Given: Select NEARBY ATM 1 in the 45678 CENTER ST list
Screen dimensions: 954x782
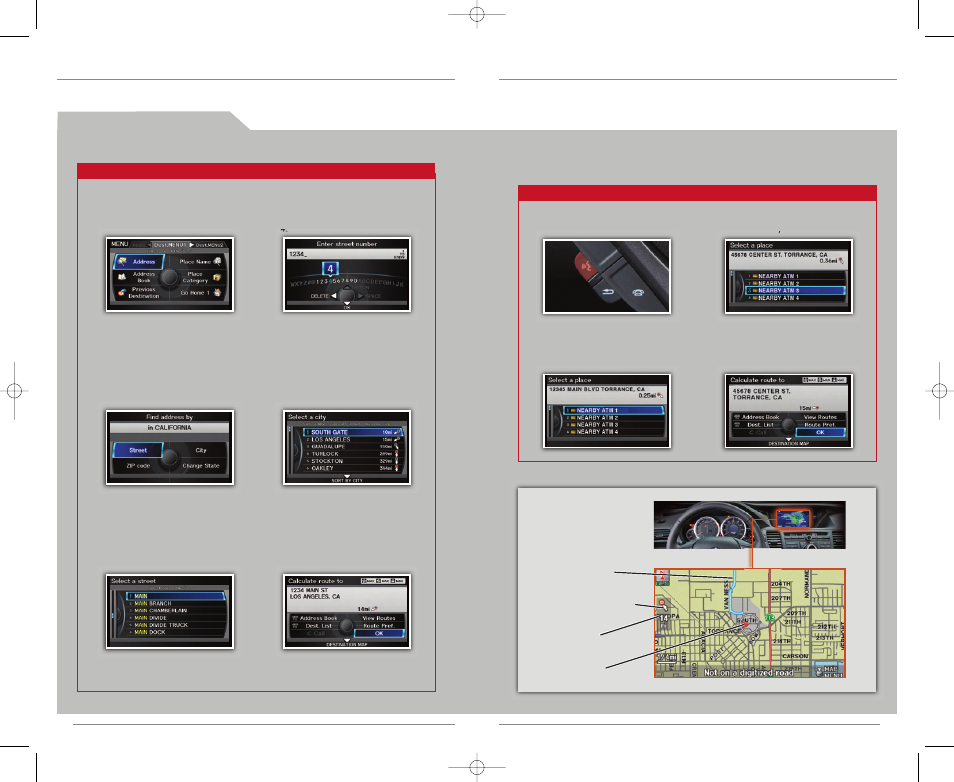Looking at the screenshot, I should click(x=795, y=276).
